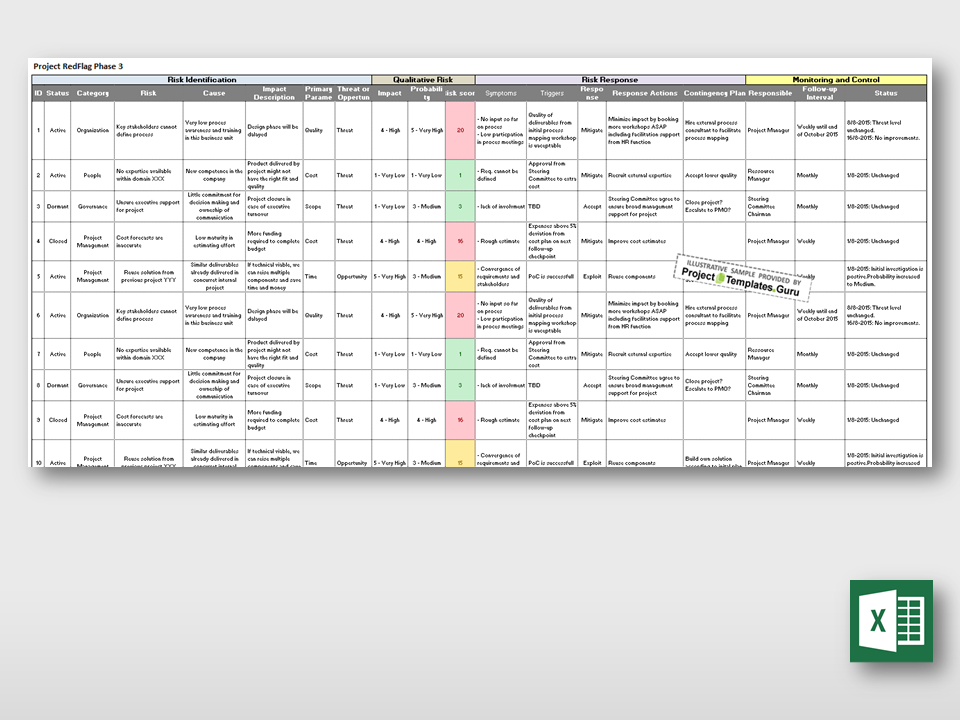Click the 'Monthly' interval cell in row 2
Screen dimensions: 960x720
[819, 175]
